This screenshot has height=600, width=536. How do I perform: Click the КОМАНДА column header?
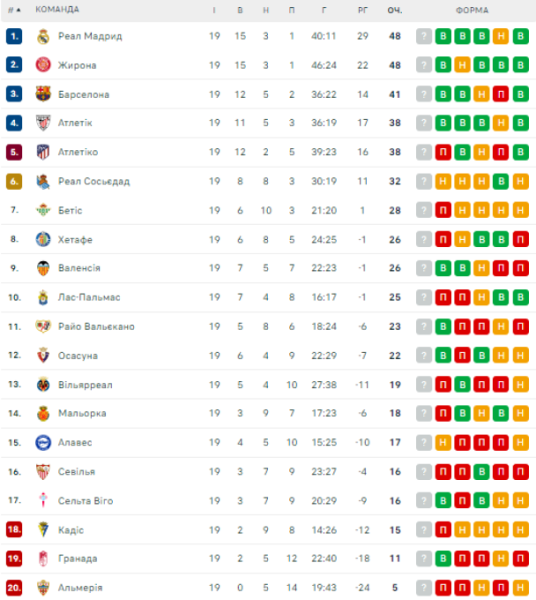(x=57, y=10)
